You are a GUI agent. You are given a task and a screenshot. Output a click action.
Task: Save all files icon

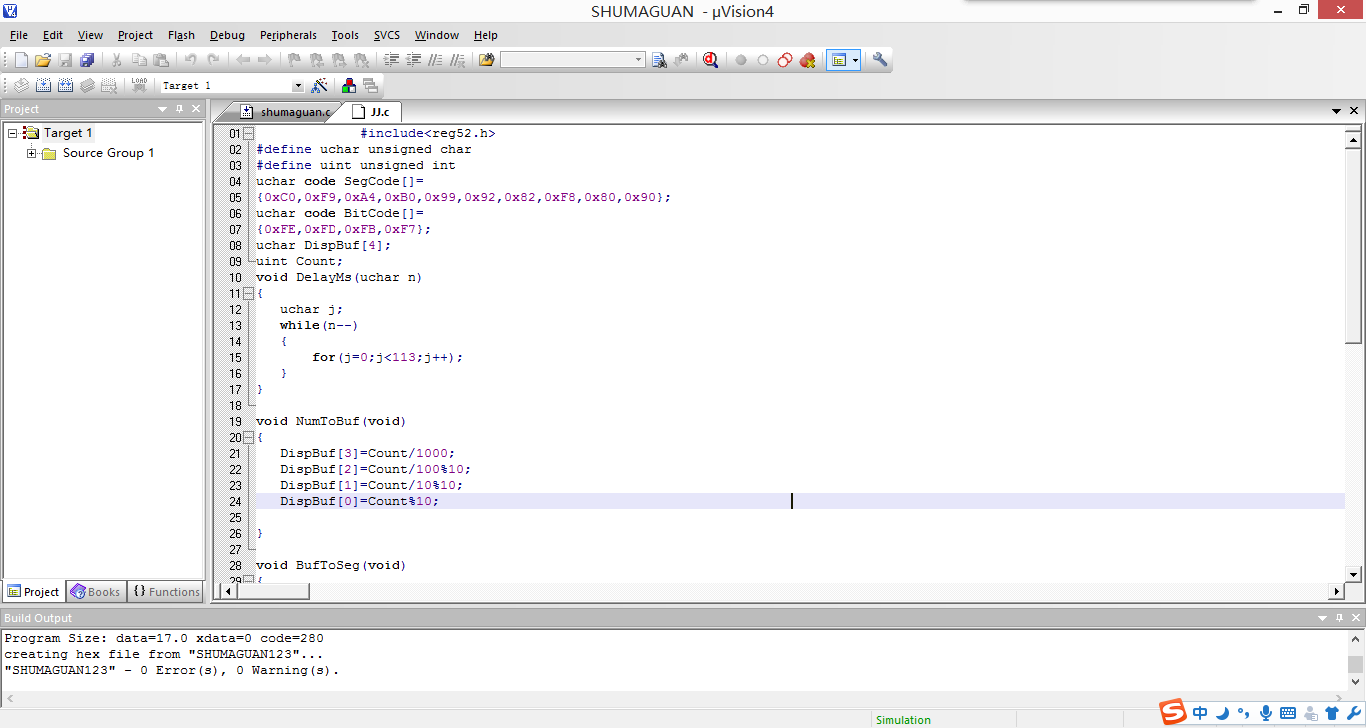87,60
